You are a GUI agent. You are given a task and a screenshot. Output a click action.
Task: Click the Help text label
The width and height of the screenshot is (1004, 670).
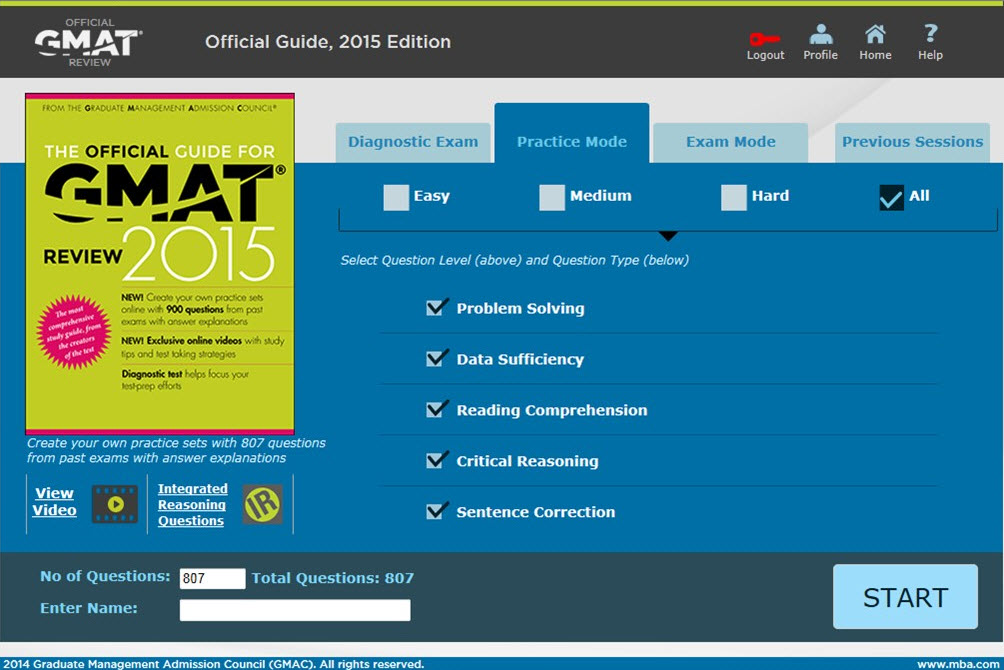click(x=930, y=55)
